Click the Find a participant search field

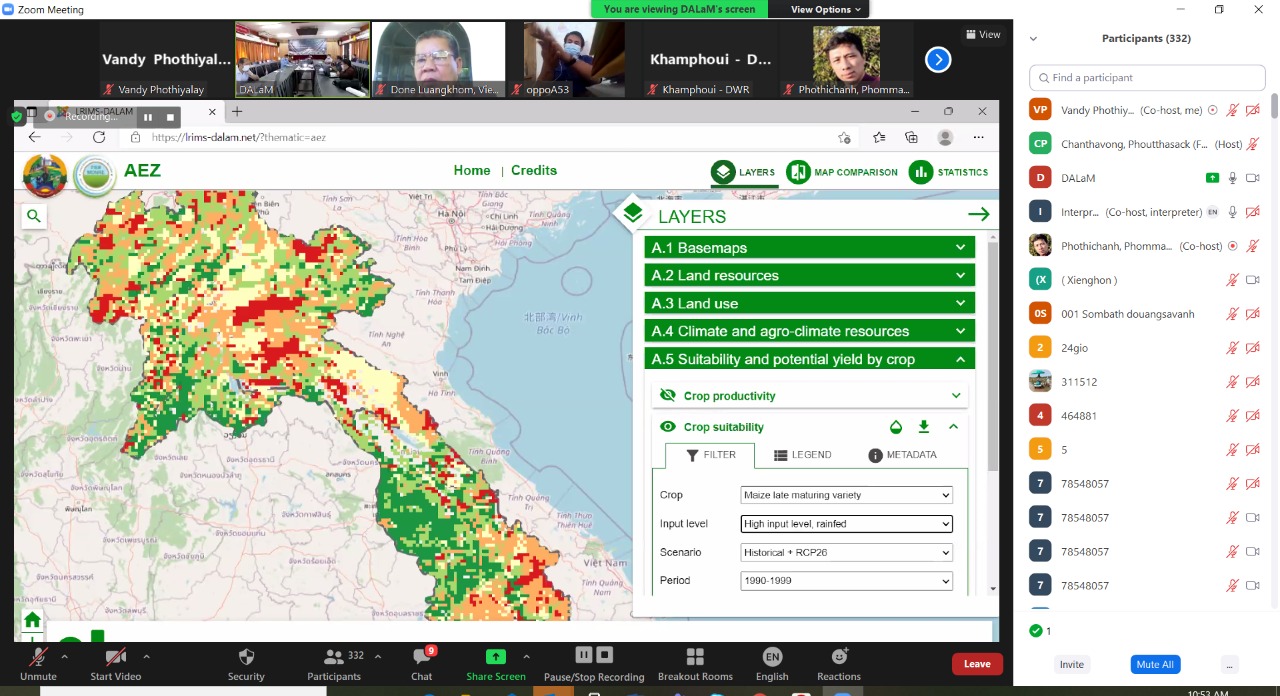[1147, 77]
